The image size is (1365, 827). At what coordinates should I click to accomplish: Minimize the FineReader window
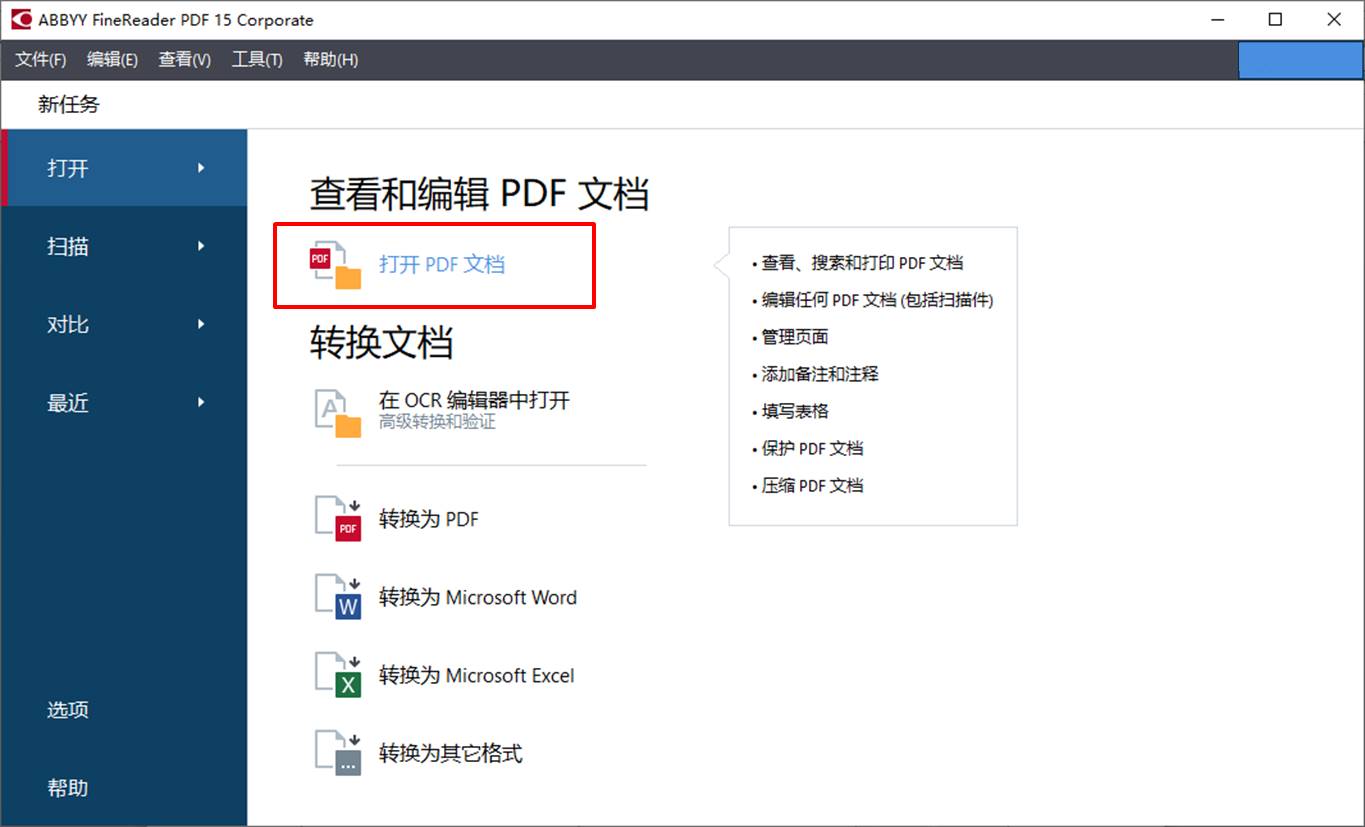tap(1217, 19)
